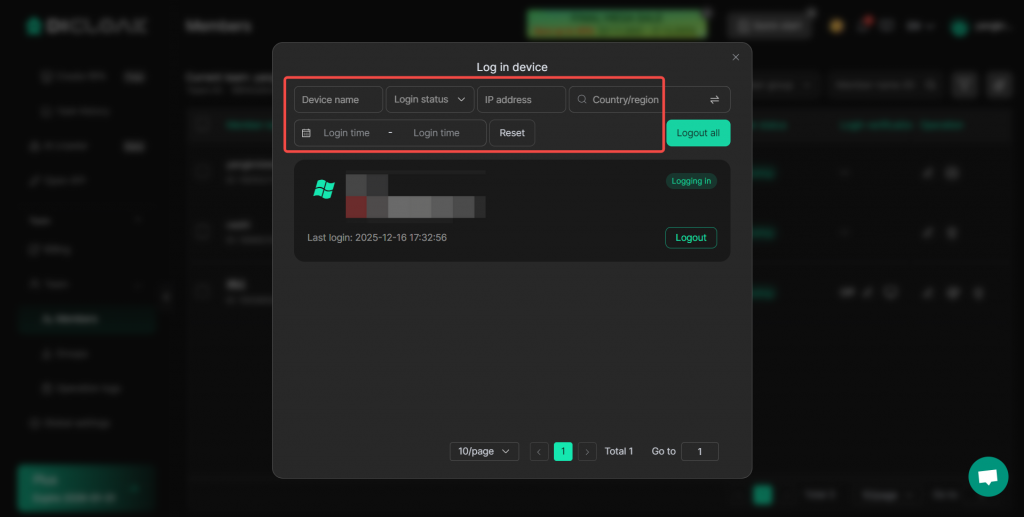Click the Windows device icon
Image resolution: width=1024 pixels, height=517 pixels.
point(323,189)
